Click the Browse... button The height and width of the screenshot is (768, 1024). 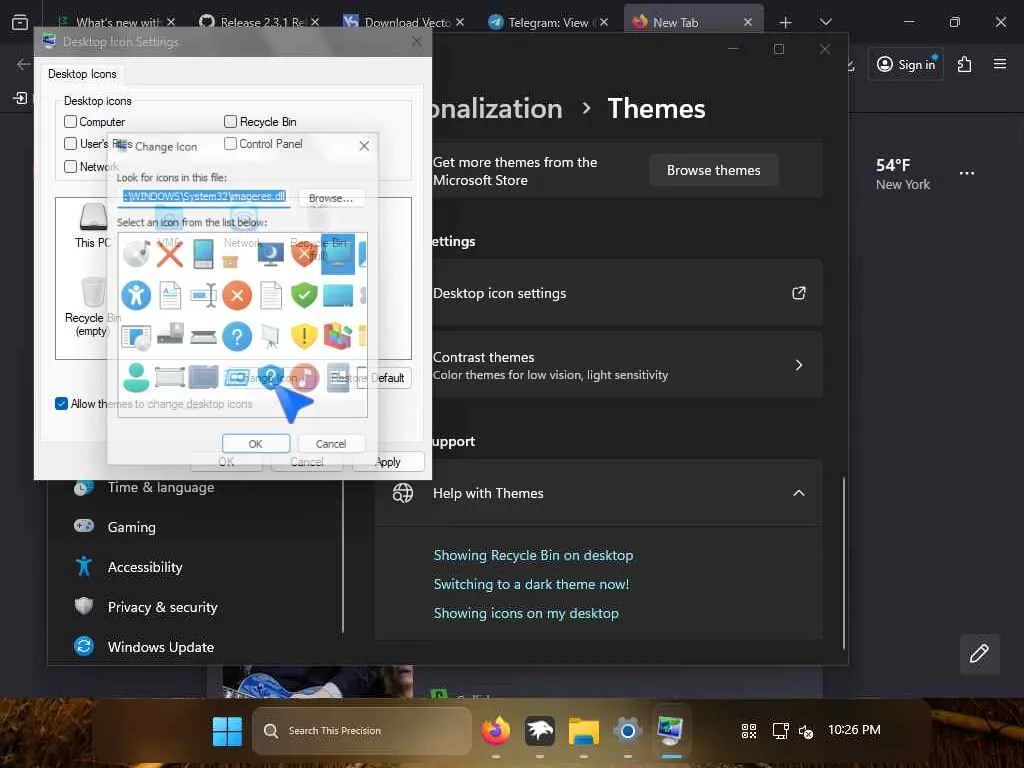330,198
